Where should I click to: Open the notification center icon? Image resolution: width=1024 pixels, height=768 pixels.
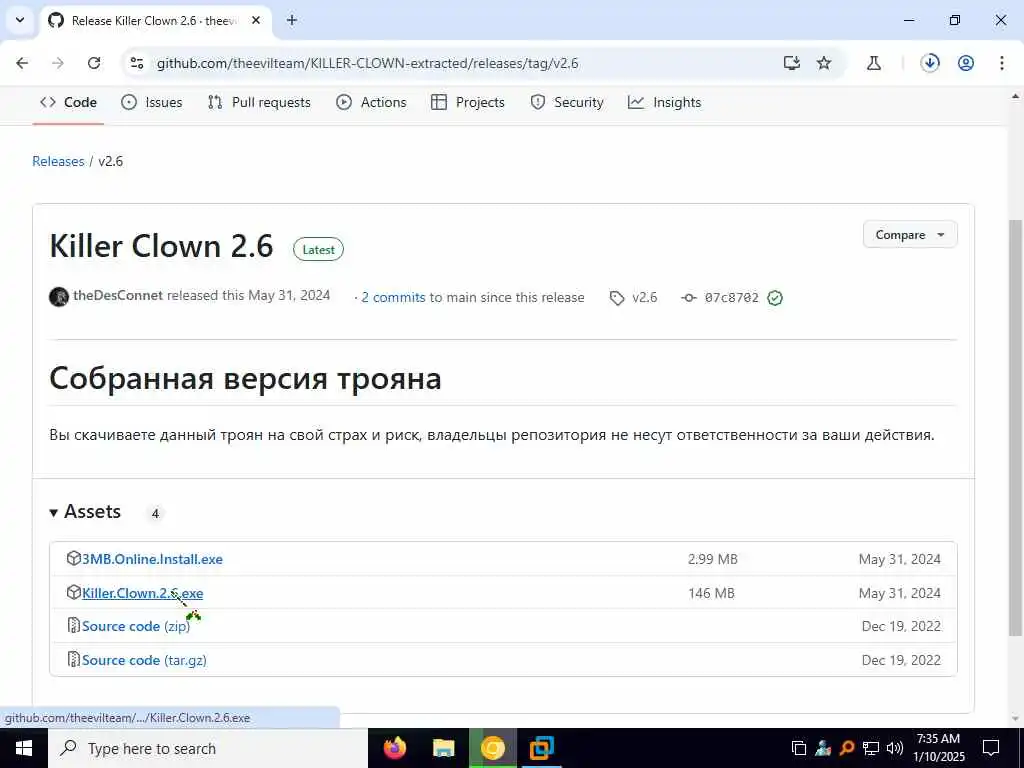point(991,748)
